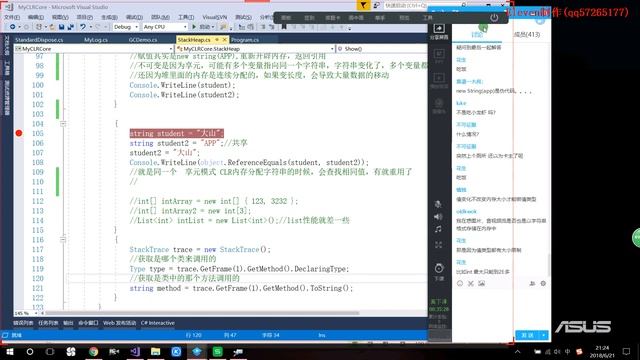The height and width of the screenshot is (360, 640).
Task: Open the Web publish activity panel tab
Action: (x=119, y=323)
